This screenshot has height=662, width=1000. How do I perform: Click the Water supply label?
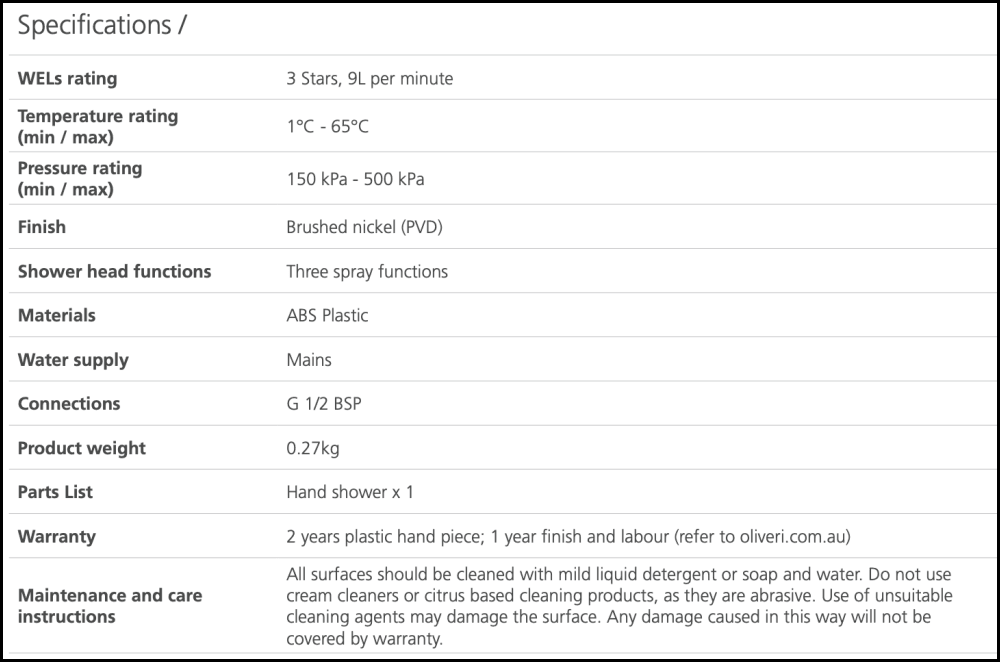[x=73, y=359]
